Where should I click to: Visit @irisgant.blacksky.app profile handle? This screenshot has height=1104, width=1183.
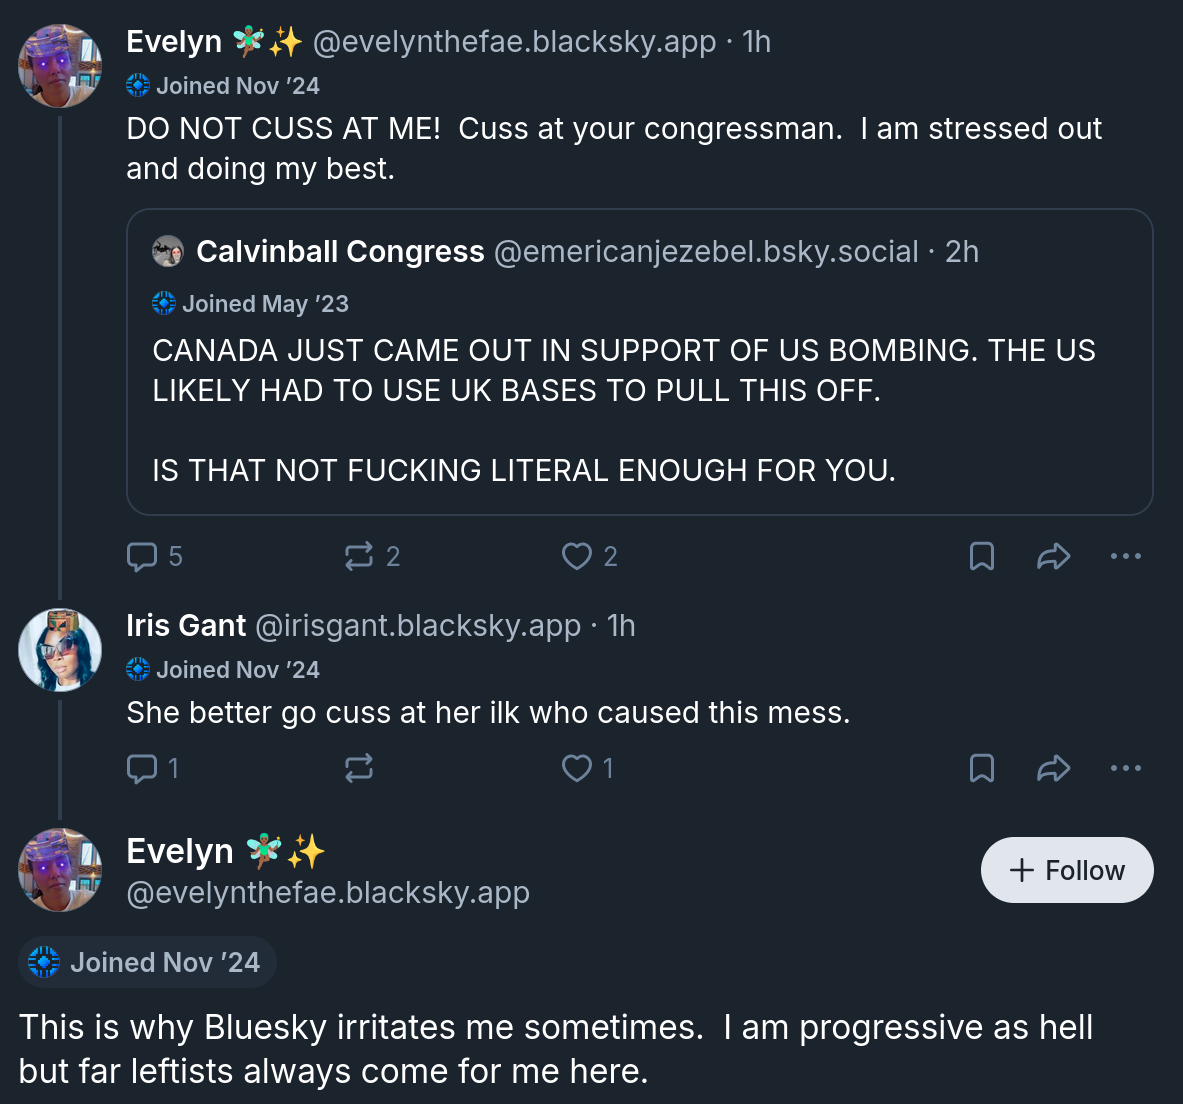[418, 626]
